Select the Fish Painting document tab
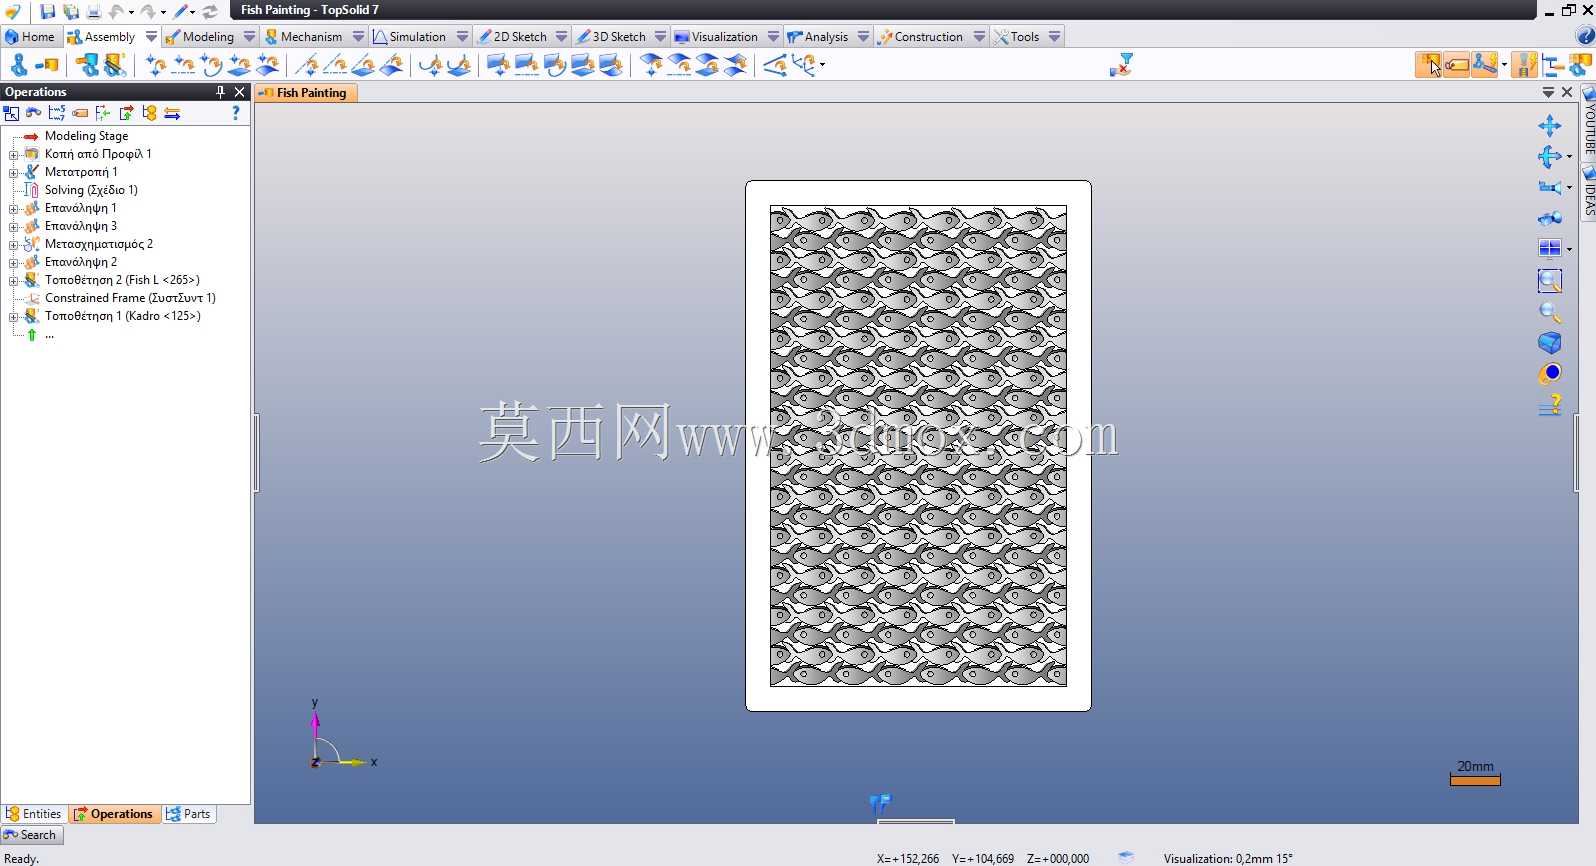This screenshot has height=866, width=1596. (x=304, y=93)
